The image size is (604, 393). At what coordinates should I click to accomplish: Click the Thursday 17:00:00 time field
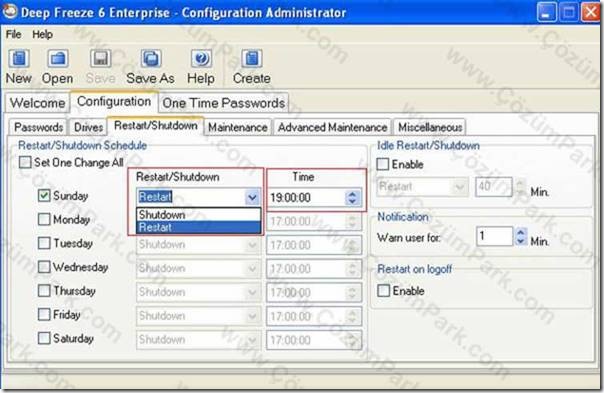click(x=314, y=292)
